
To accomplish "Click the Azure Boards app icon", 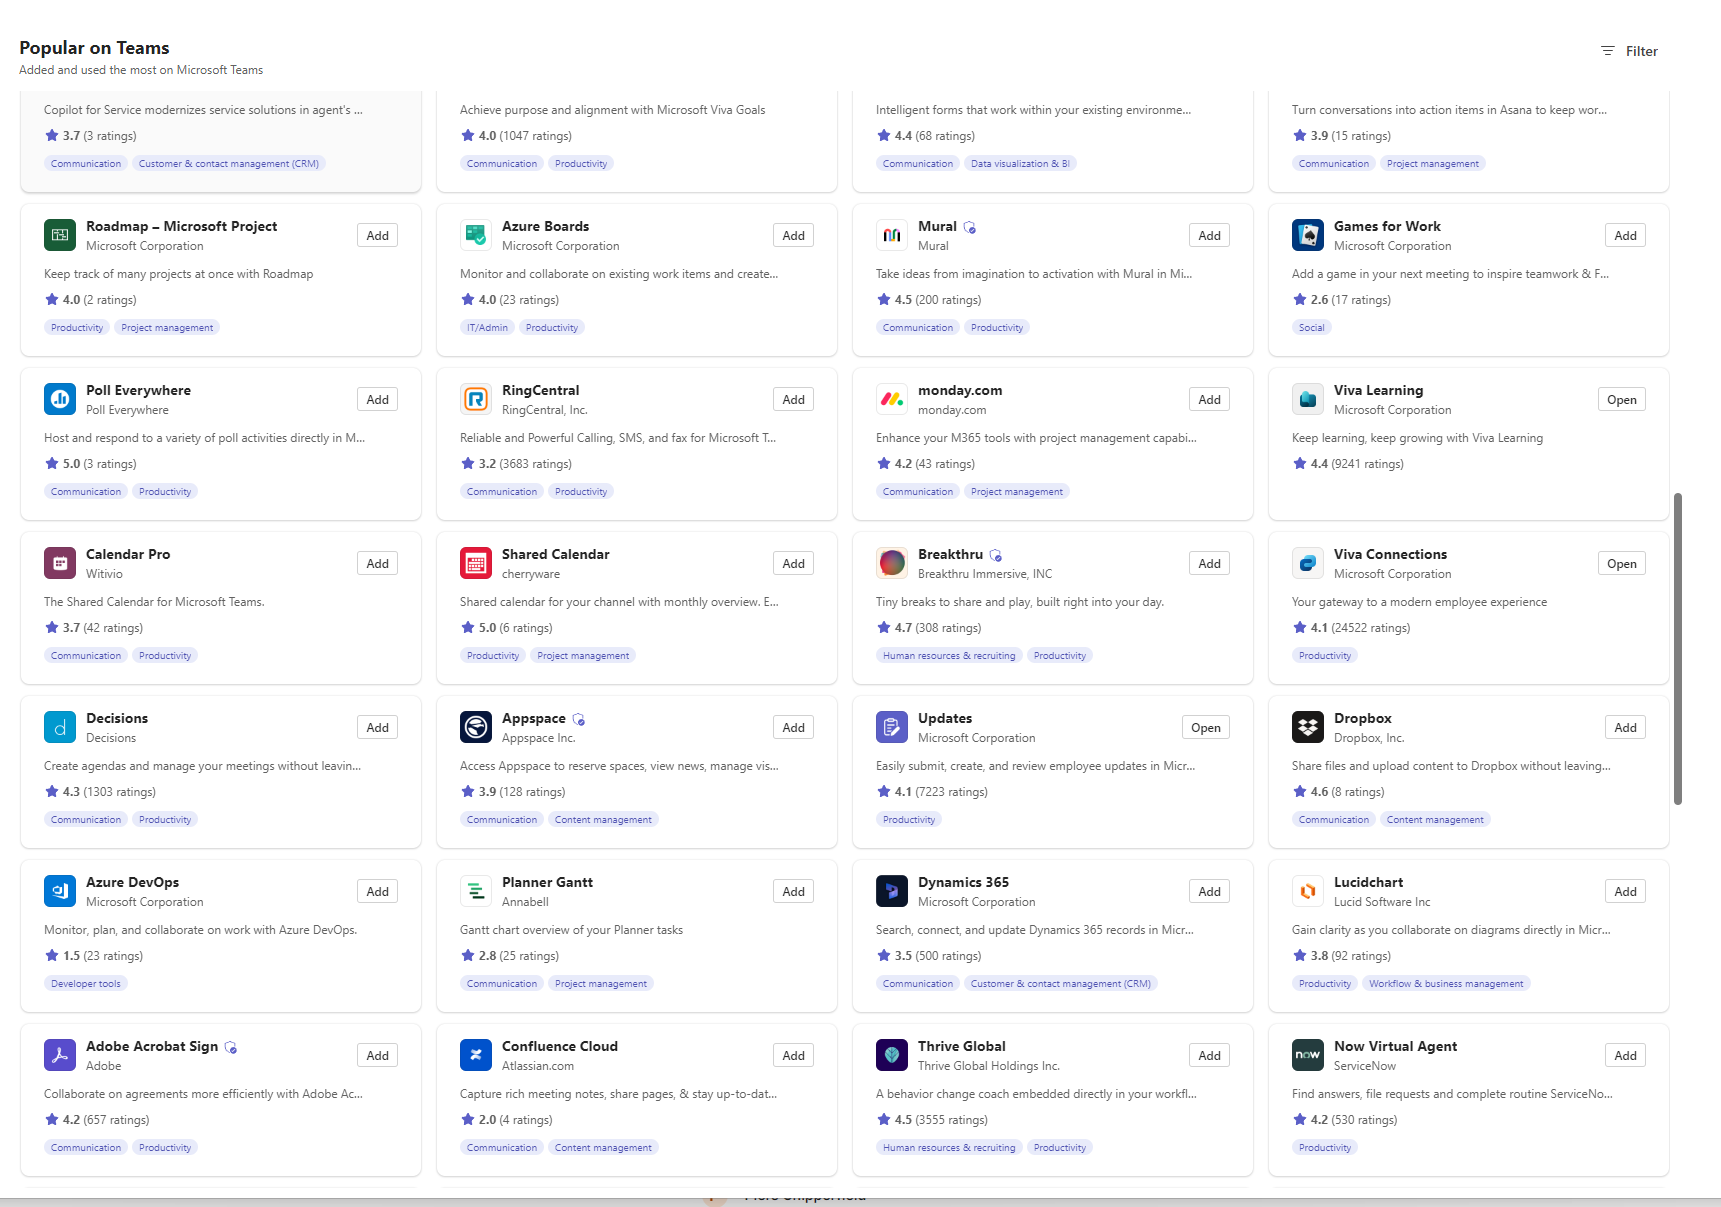I will click(476, 235).
